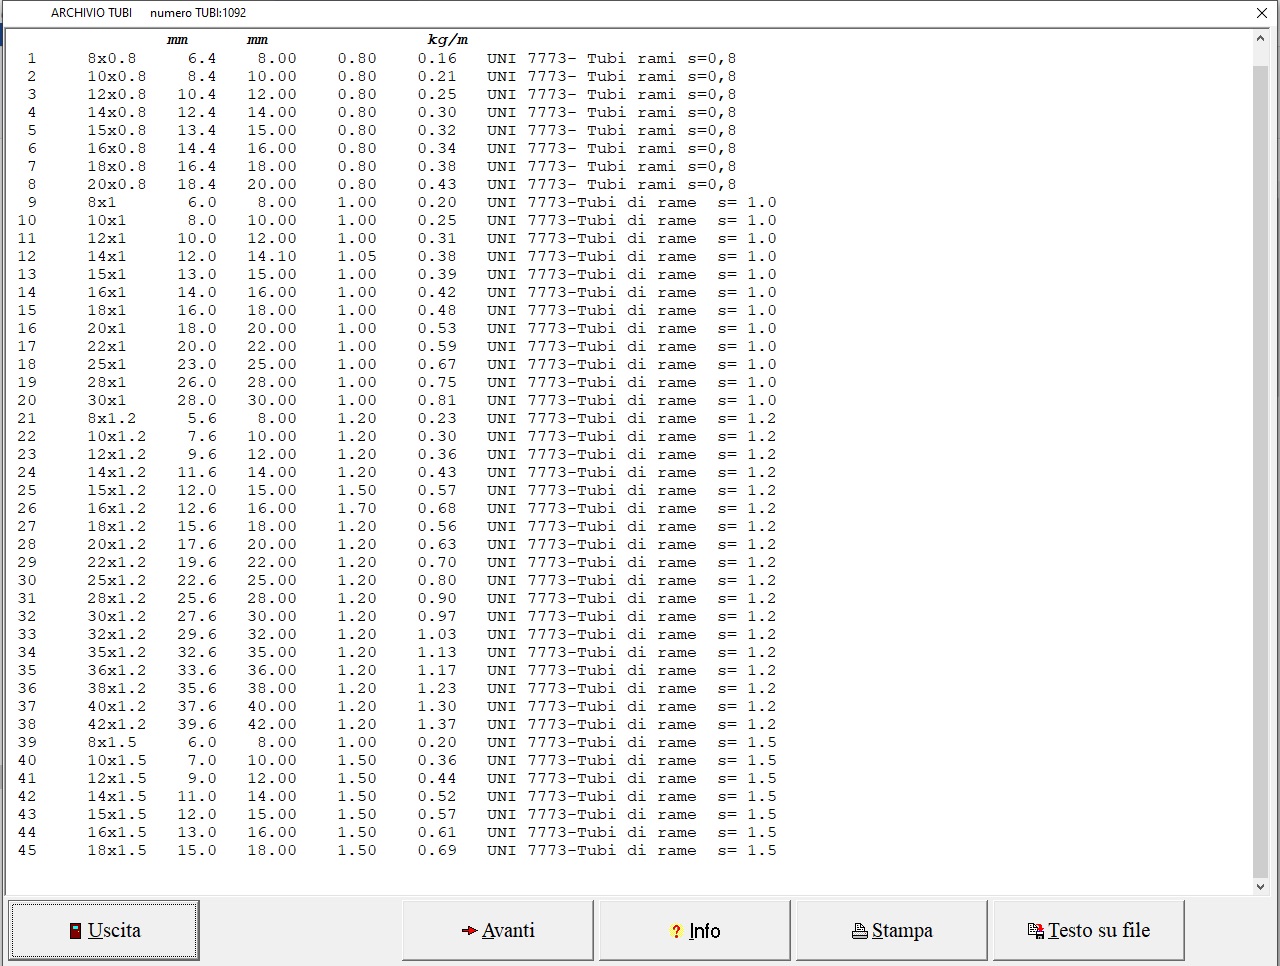Select row 1 tube 8x0.8
This screenshot has width=1280, height=966.
click(382, 58)
